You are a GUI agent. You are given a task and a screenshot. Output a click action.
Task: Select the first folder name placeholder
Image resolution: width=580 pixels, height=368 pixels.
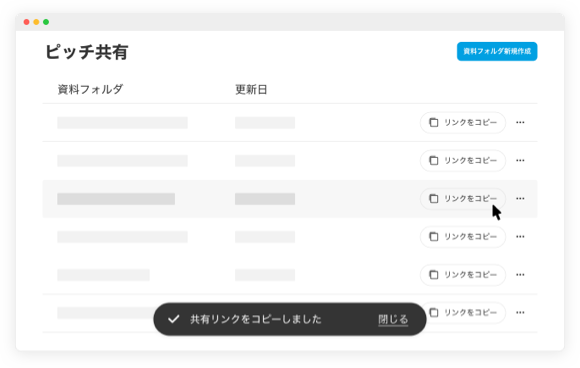coord(122,123)
